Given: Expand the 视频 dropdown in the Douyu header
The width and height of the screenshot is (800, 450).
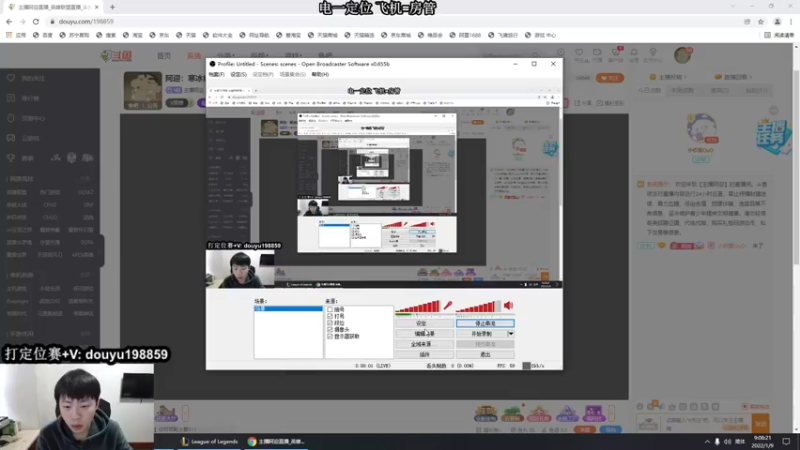Looking at the screenshot, I should [259, 55].
